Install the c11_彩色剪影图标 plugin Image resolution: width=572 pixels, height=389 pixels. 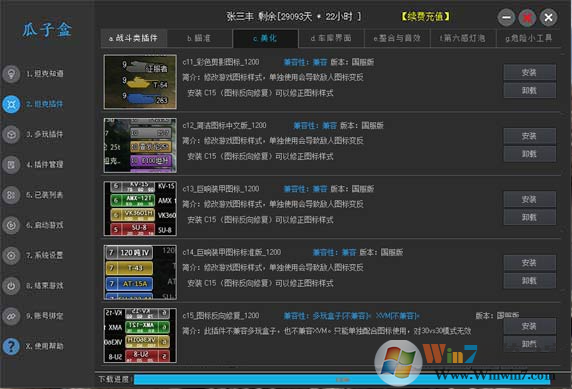(530, 72)
